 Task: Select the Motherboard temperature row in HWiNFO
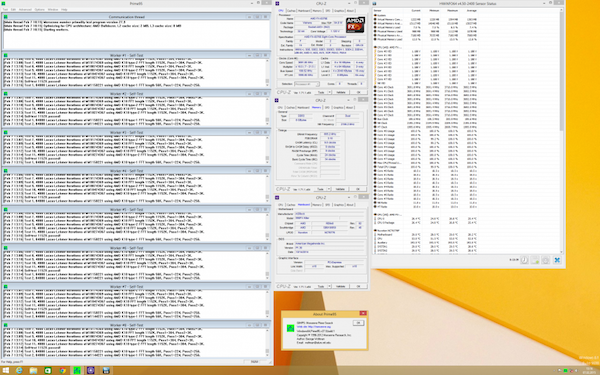coord(426,235)
